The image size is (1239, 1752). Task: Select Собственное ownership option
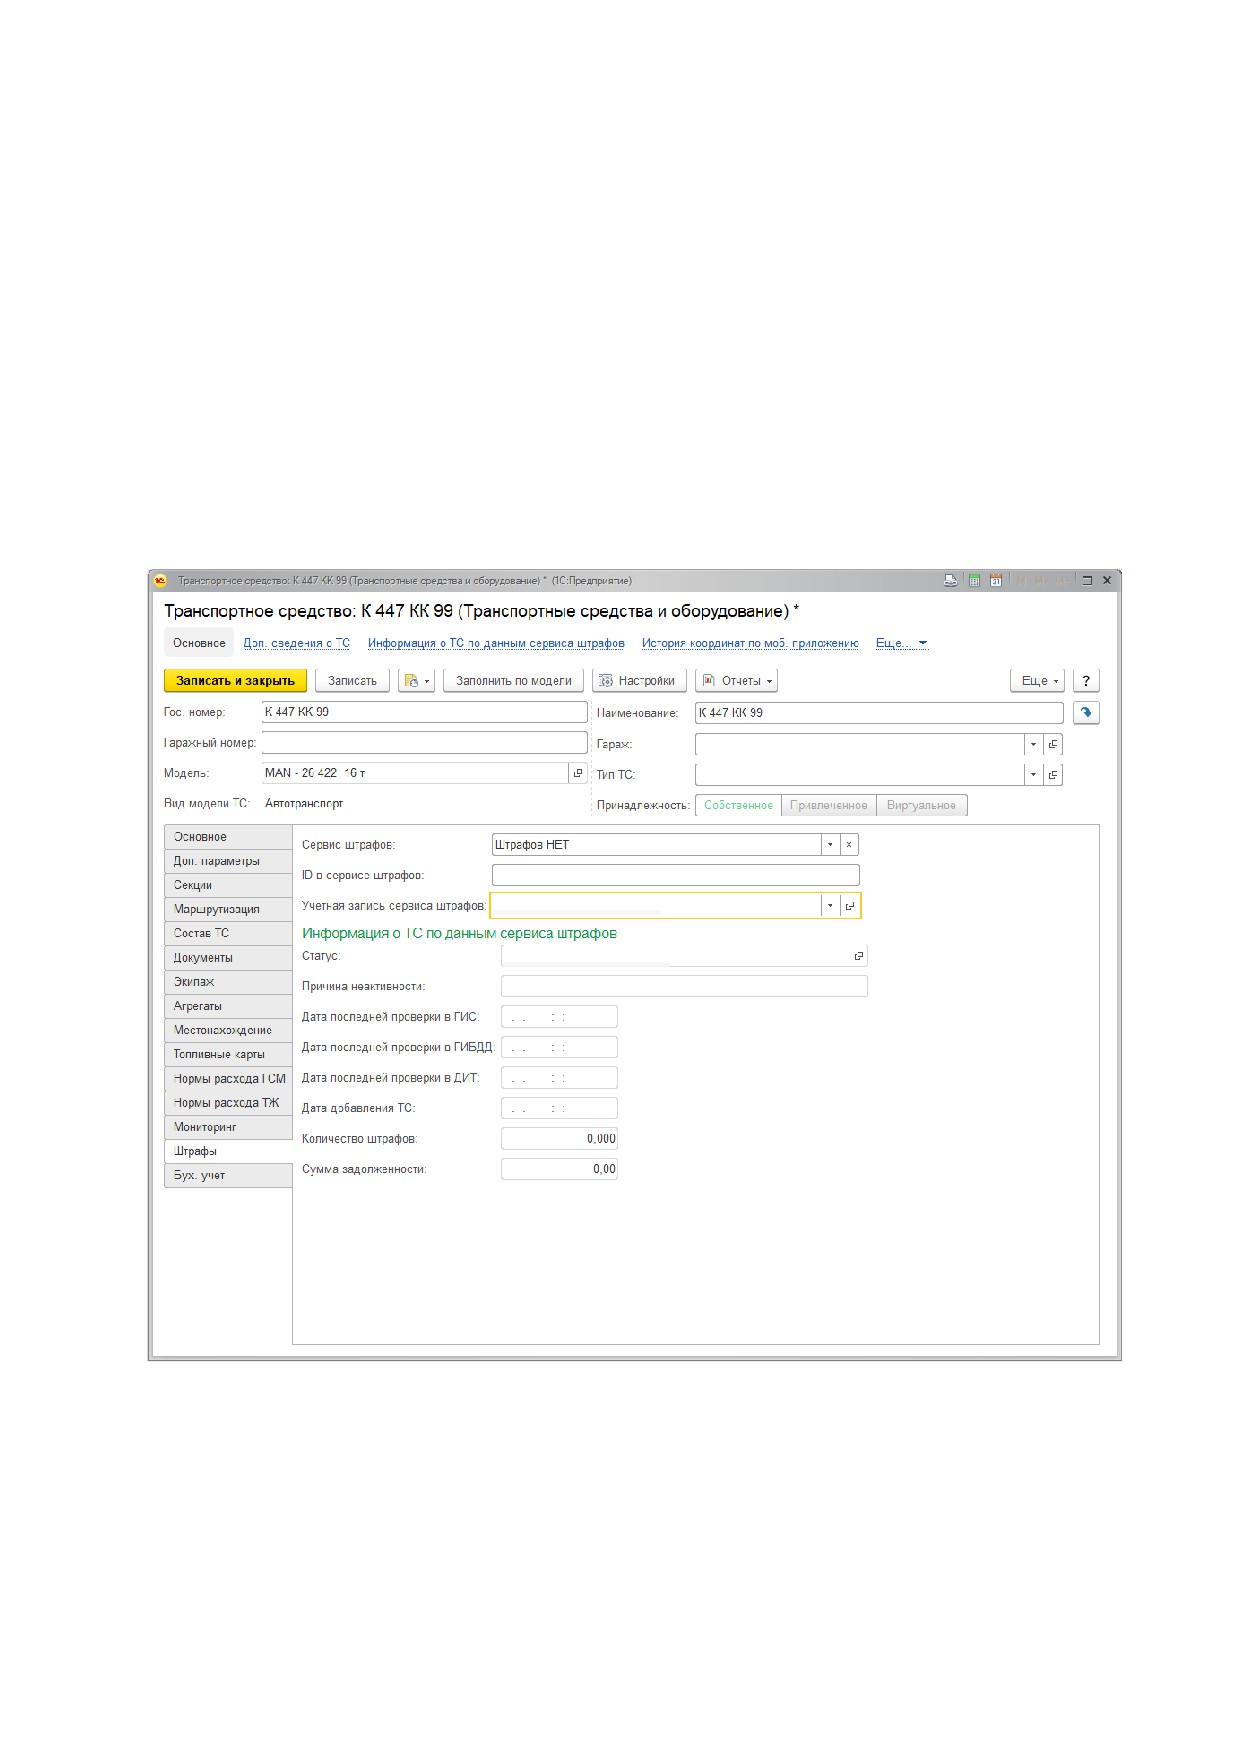point(738,805)
